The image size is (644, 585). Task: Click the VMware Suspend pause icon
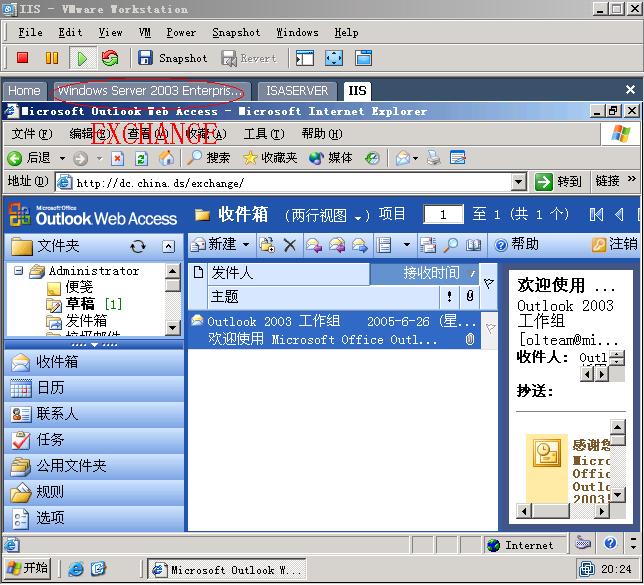click(51, 58)
